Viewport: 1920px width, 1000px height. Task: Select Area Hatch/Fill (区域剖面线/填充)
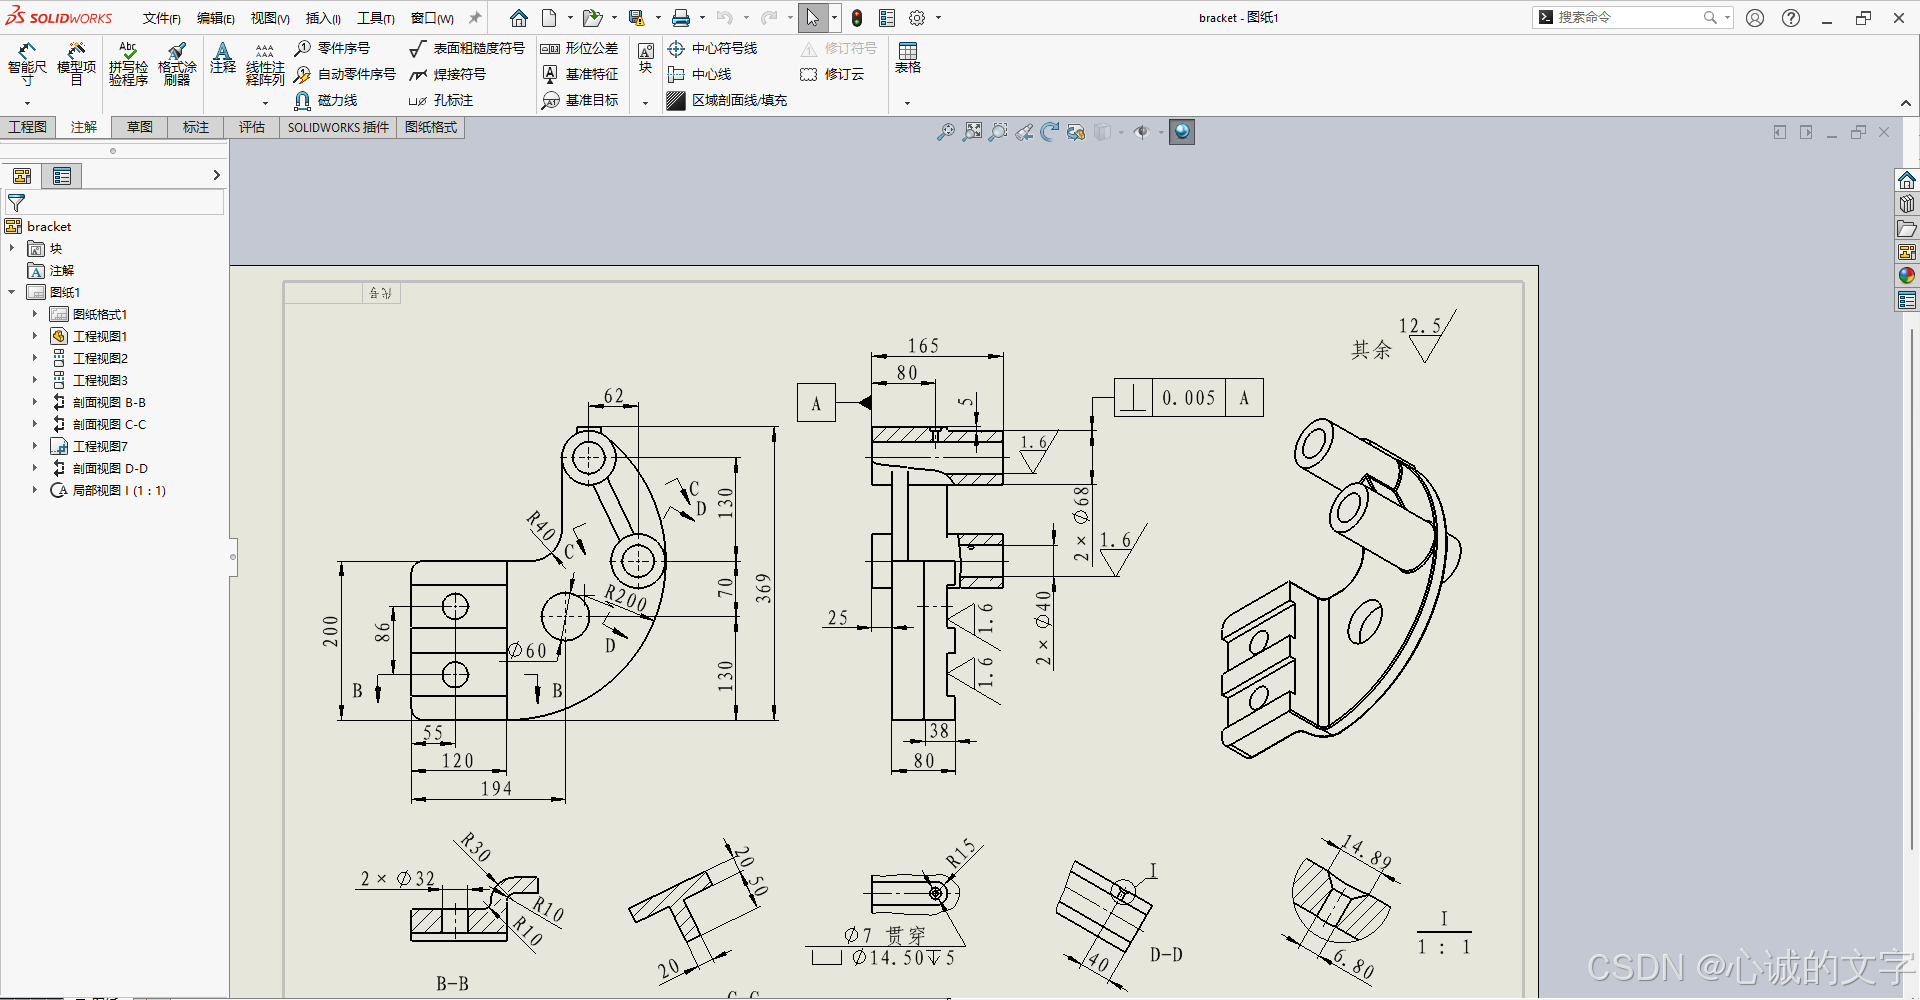727,100
